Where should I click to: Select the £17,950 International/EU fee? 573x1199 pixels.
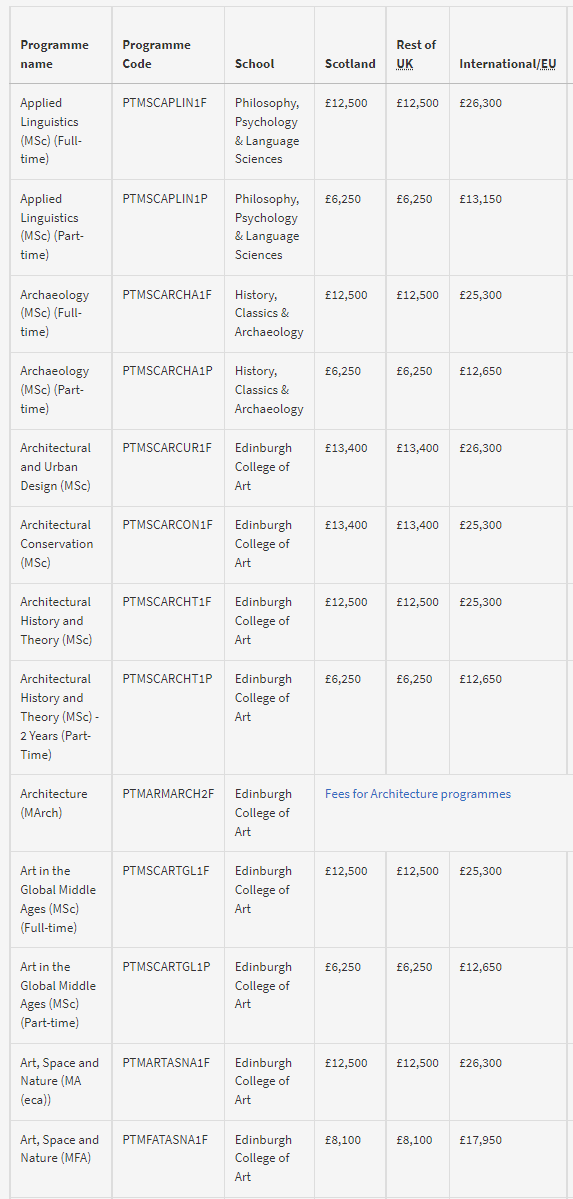[480, 1140]
